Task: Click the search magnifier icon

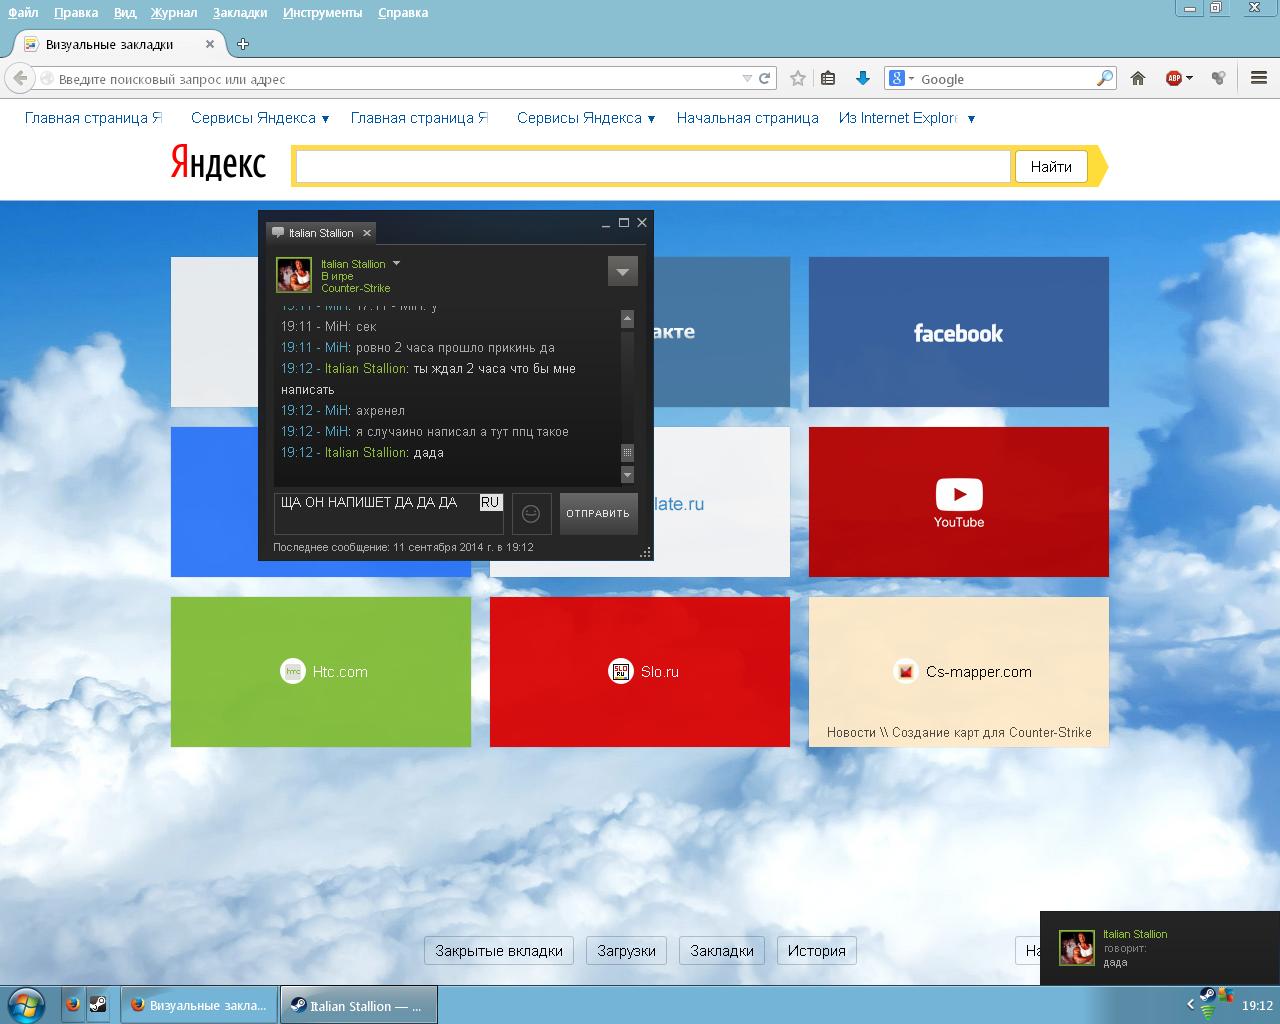Action: pos(1105,78)
